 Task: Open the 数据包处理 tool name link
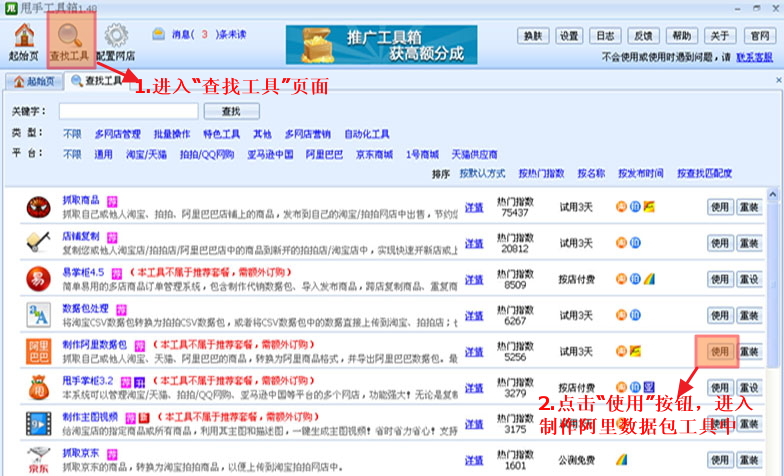pos(85,308)
